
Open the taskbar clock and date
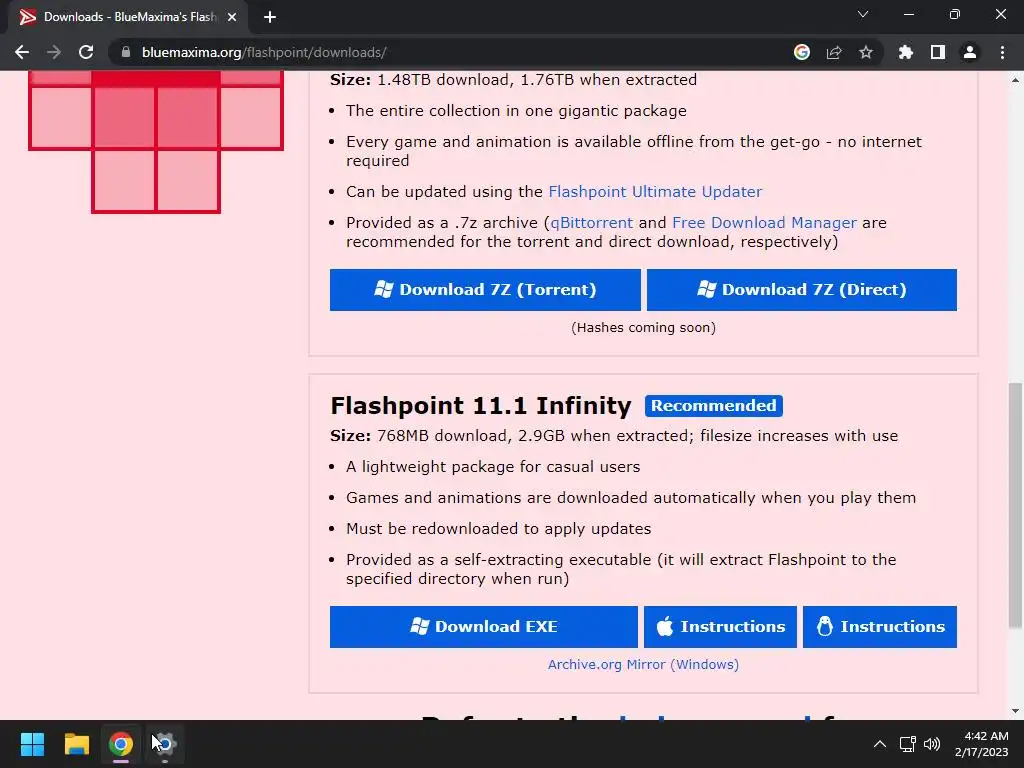982,744
